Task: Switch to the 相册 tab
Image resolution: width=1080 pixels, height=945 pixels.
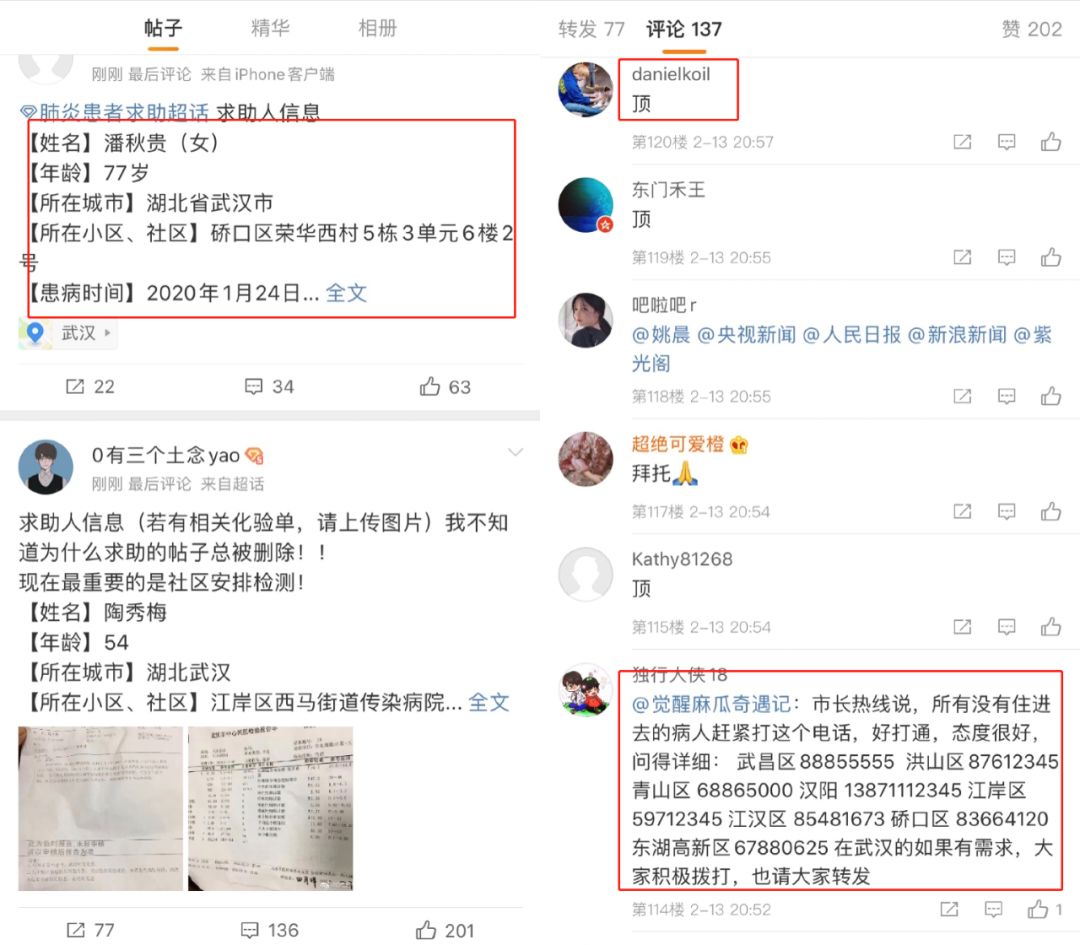Action: [377, 28]
